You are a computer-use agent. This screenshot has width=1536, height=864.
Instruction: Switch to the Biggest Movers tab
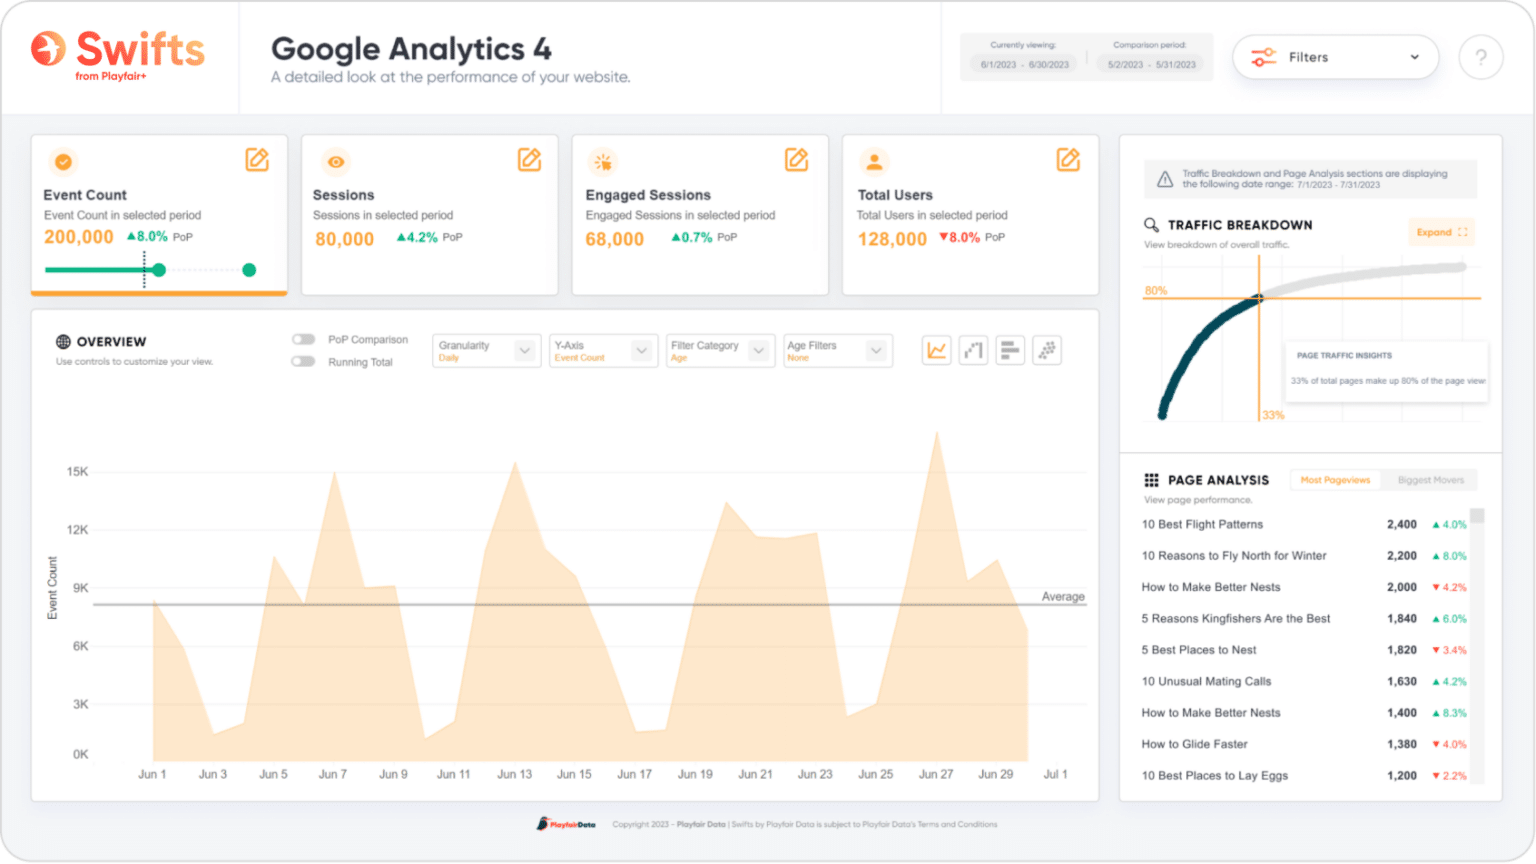click(x=1429, y=480)
